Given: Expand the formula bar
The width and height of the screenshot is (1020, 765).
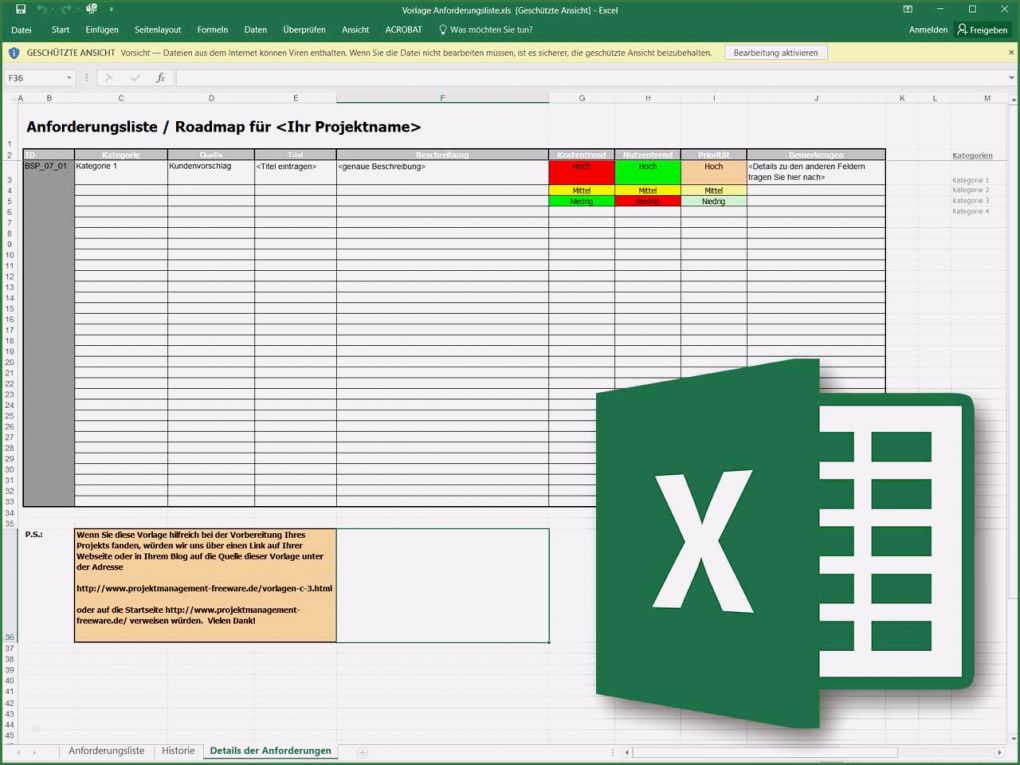Looking at the screenshot, I should click(1013, 77).
